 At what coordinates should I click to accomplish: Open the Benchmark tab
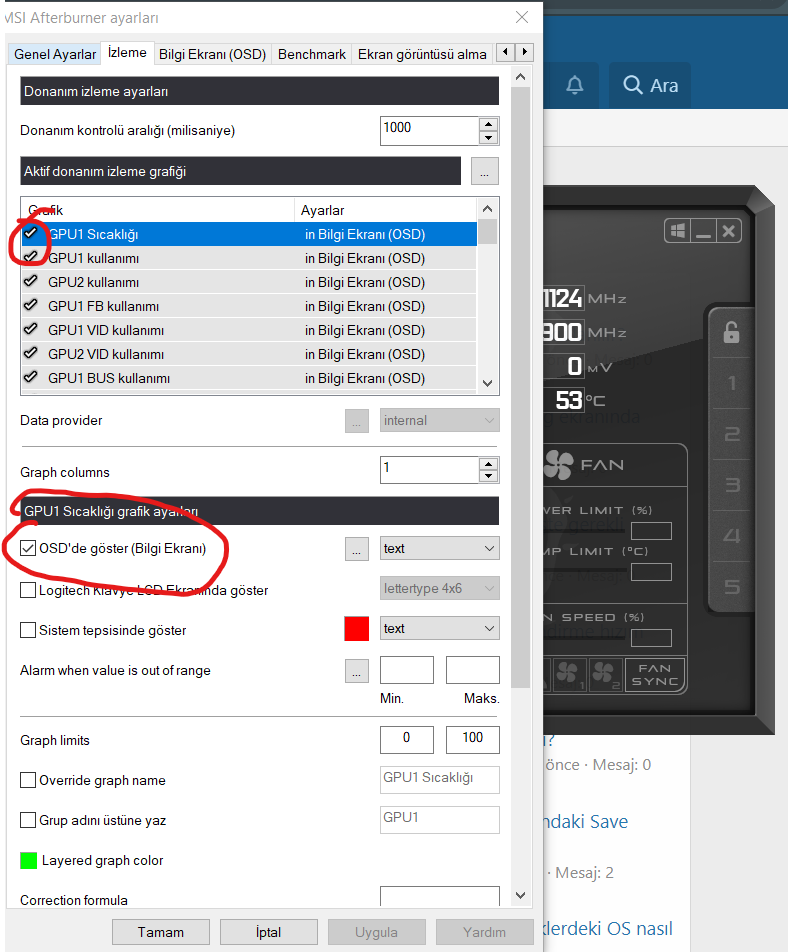click(311, 54)
